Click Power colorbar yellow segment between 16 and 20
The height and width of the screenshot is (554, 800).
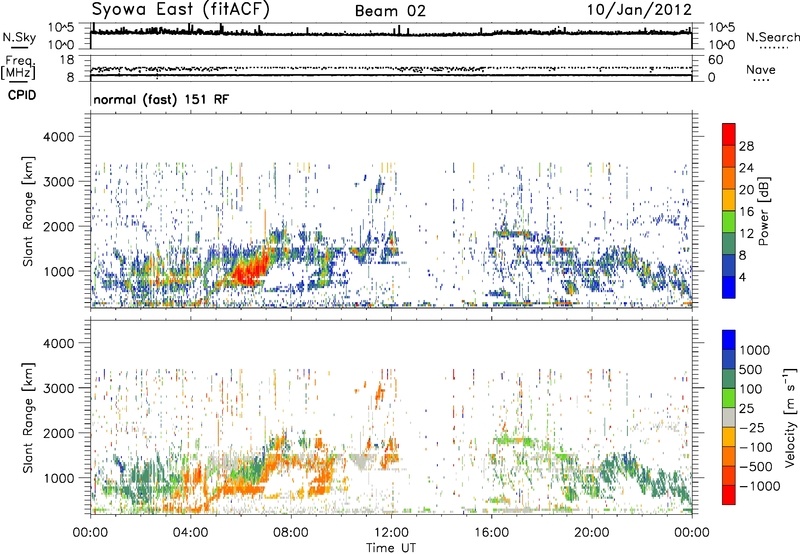point(729,200)
